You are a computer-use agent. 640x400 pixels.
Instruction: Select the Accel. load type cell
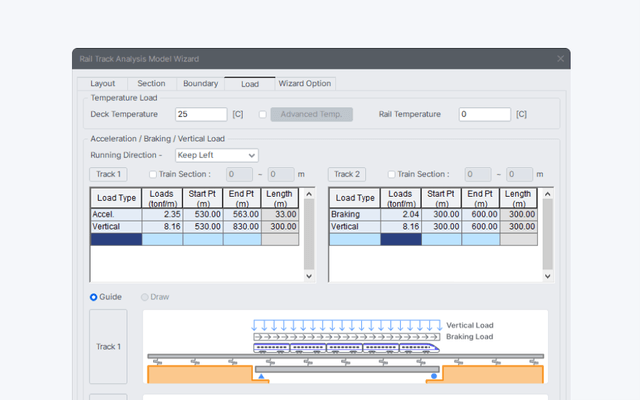click(x=116, y=215)
